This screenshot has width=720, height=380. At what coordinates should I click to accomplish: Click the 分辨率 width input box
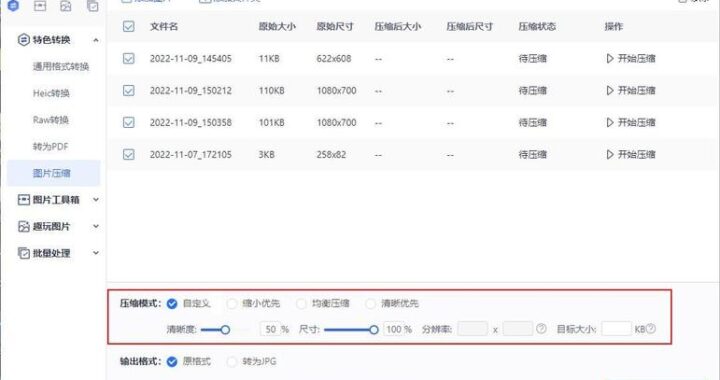473,329
